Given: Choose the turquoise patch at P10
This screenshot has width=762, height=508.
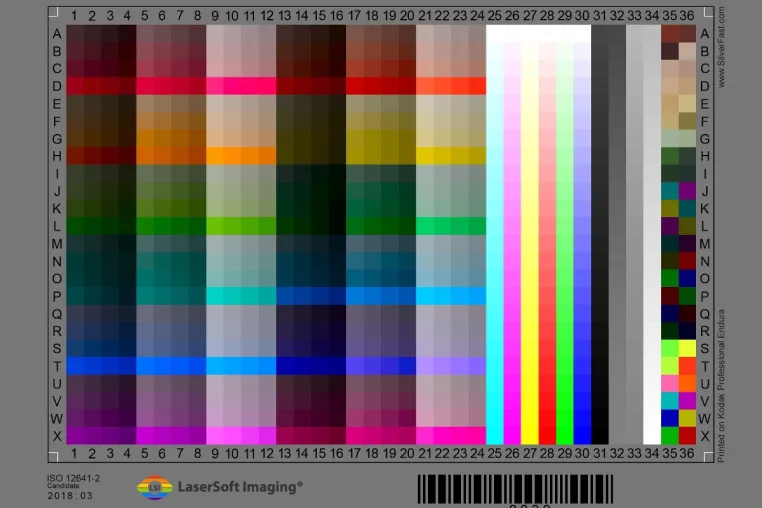Looking at the screenshot, I should pyautogui.click(x=232, y=296).
